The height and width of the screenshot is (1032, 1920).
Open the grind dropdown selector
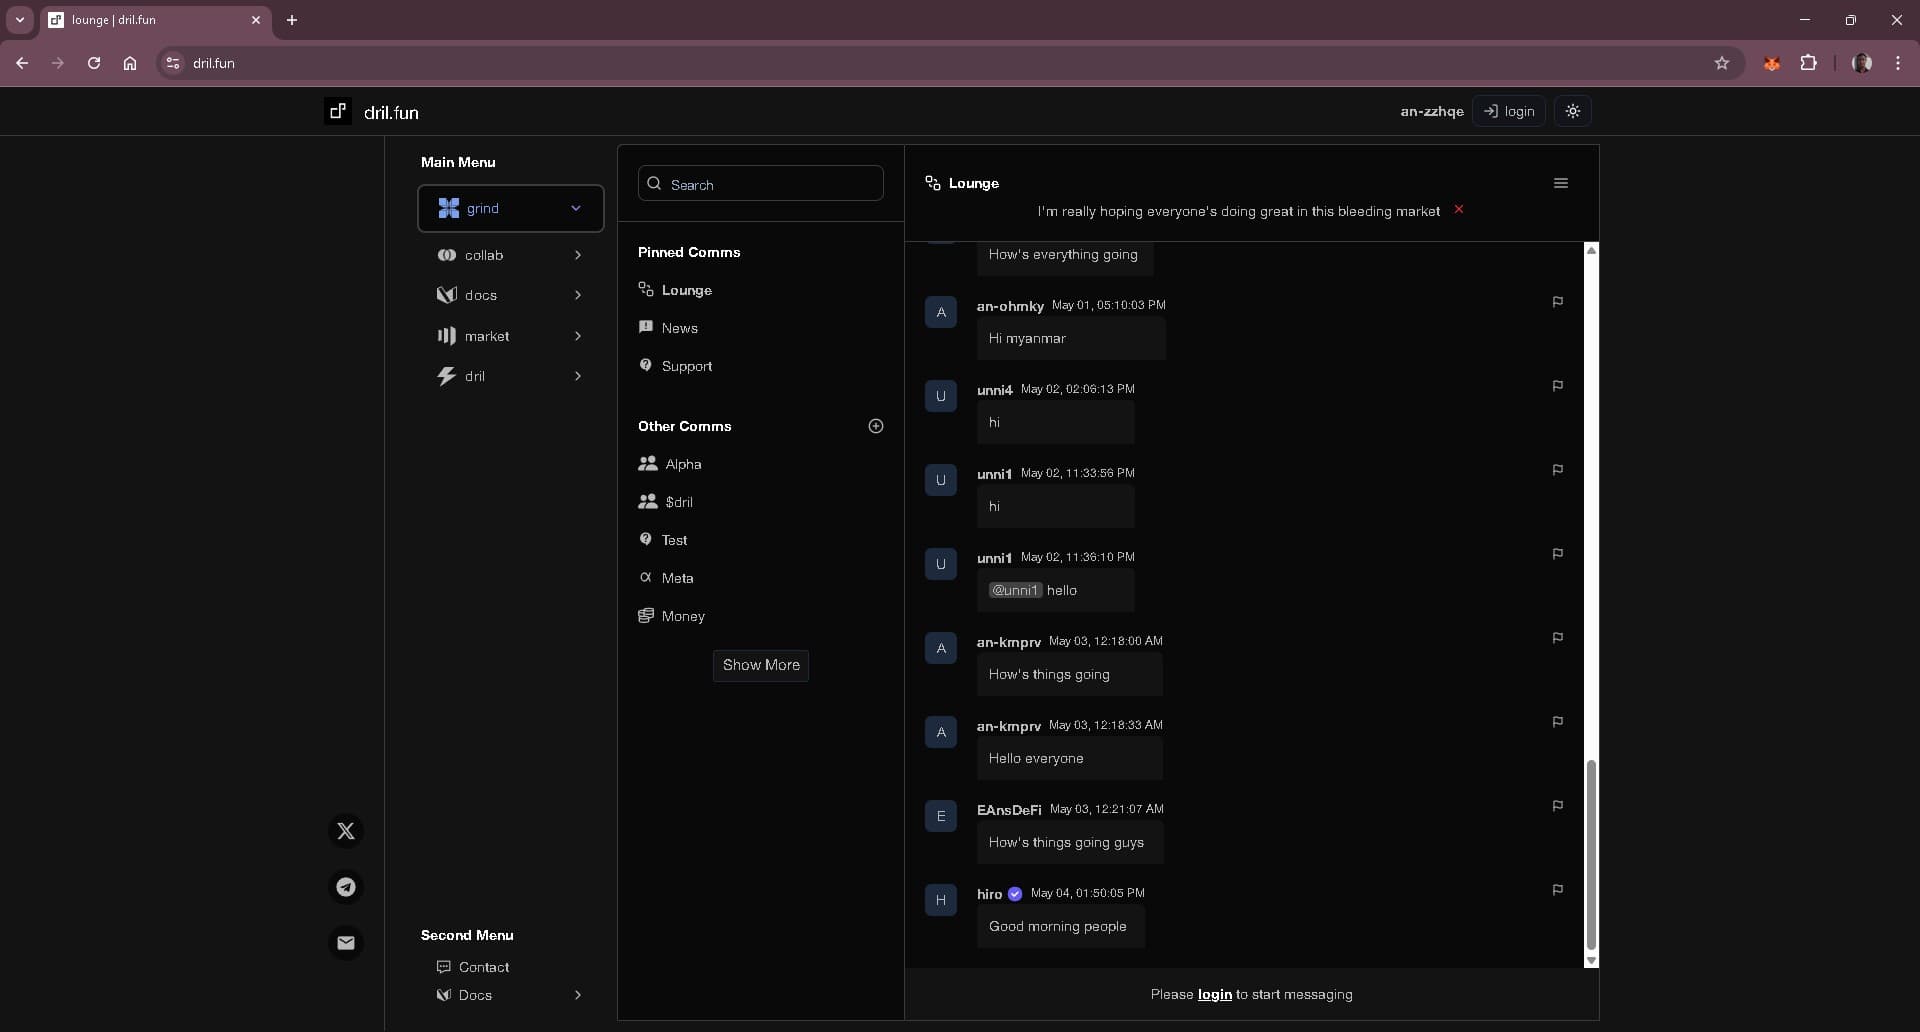click(510, 208)
